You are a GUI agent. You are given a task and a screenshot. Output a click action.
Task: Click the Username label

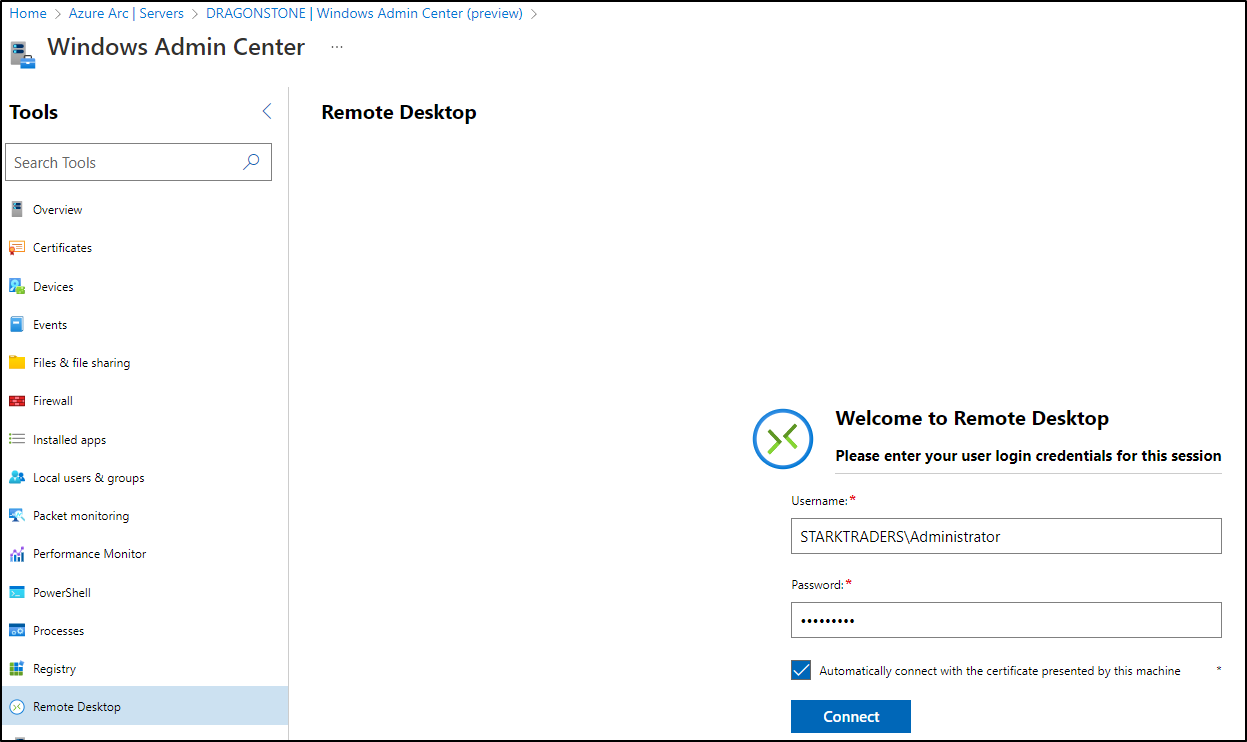click(820, 500)
